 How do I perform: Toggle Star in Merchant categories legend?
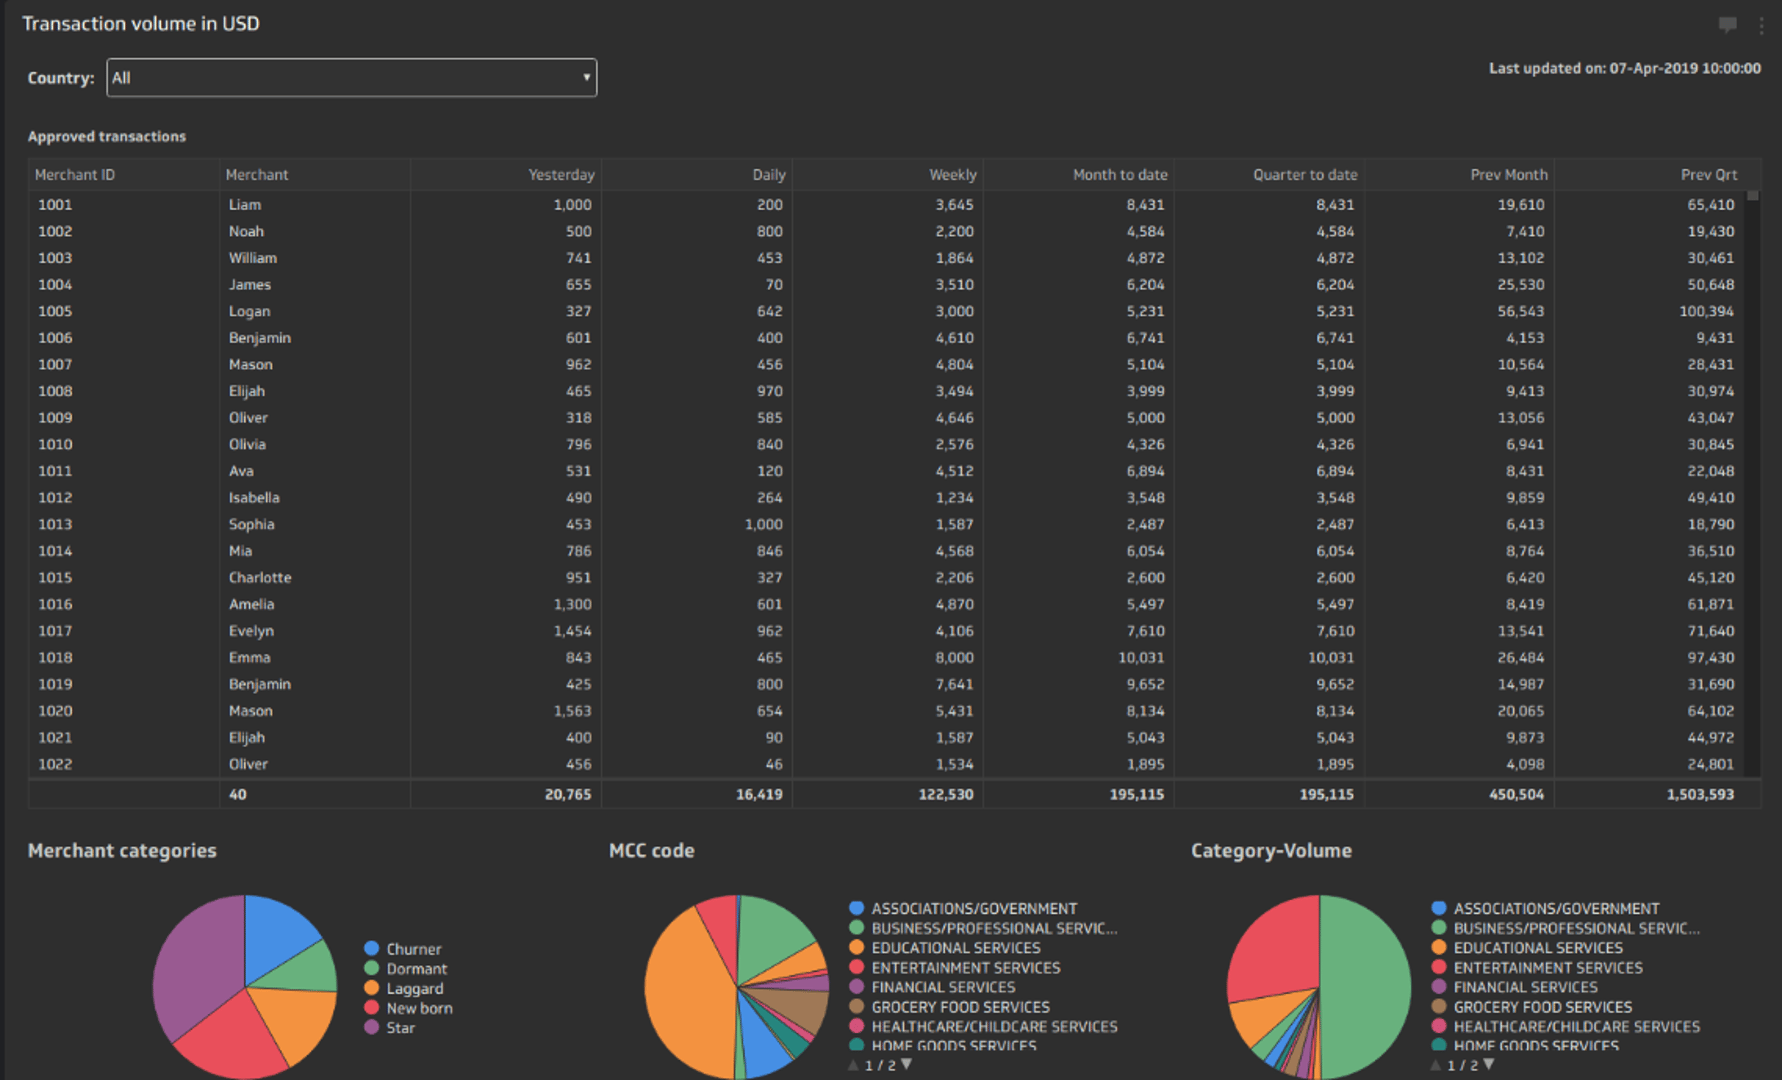(400, 1028)
